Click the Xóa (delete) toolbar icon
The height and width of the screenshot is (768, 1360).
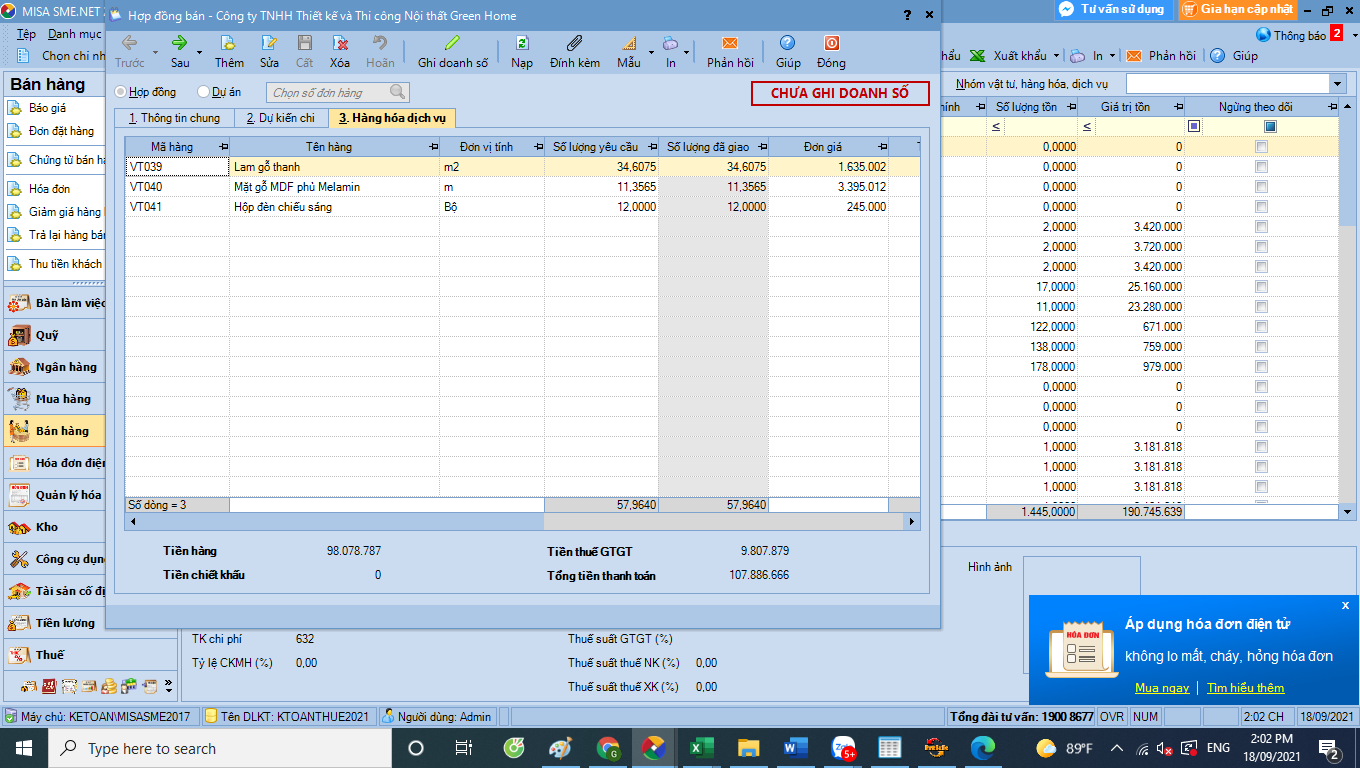[x=340, y=44]
